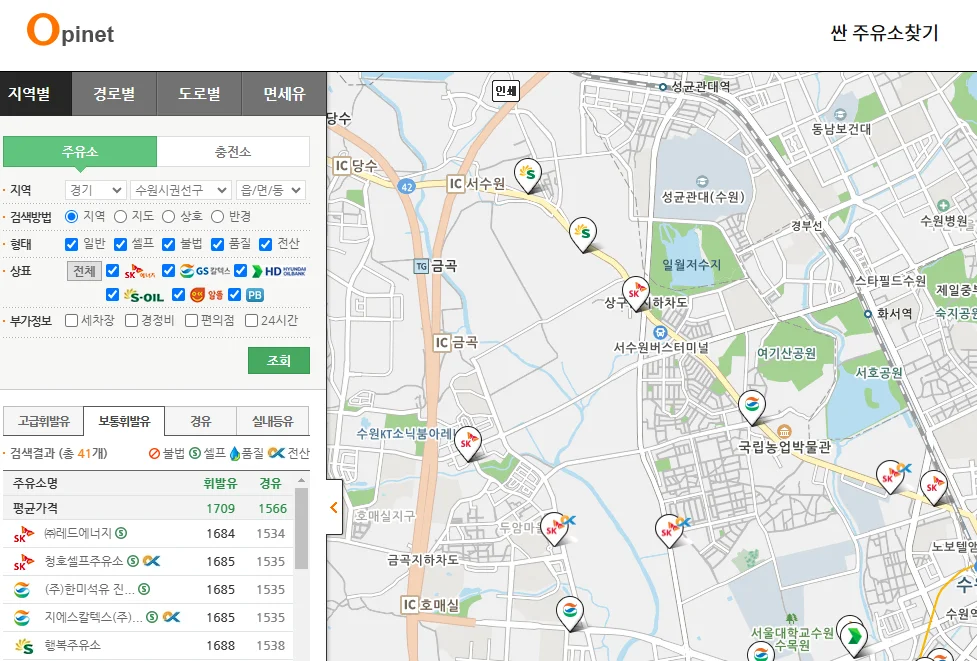
Task: Open the (주)한미석유 list entry
Action: point(148,589)
